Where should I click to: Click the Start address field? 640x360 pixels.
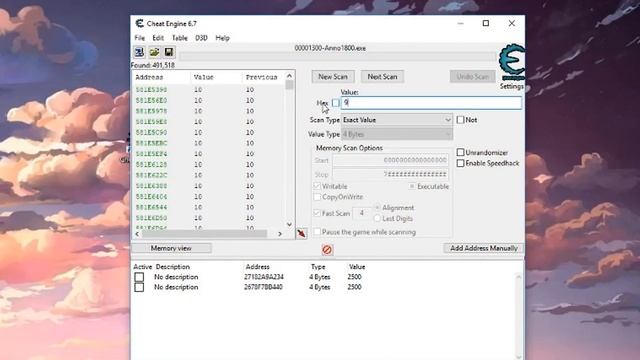click(391, 160)
